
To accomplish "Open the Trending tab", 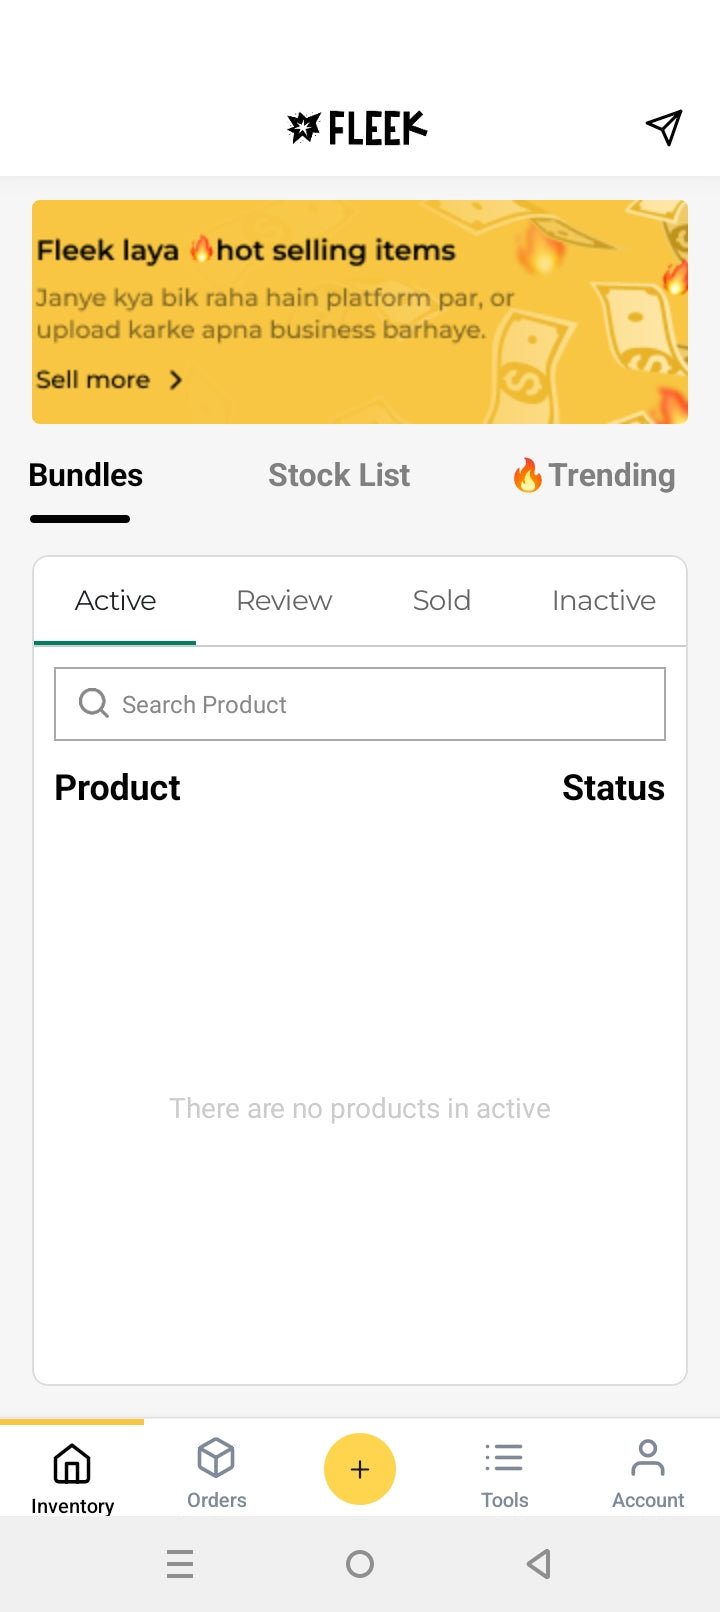I will (x=594, y=475).
